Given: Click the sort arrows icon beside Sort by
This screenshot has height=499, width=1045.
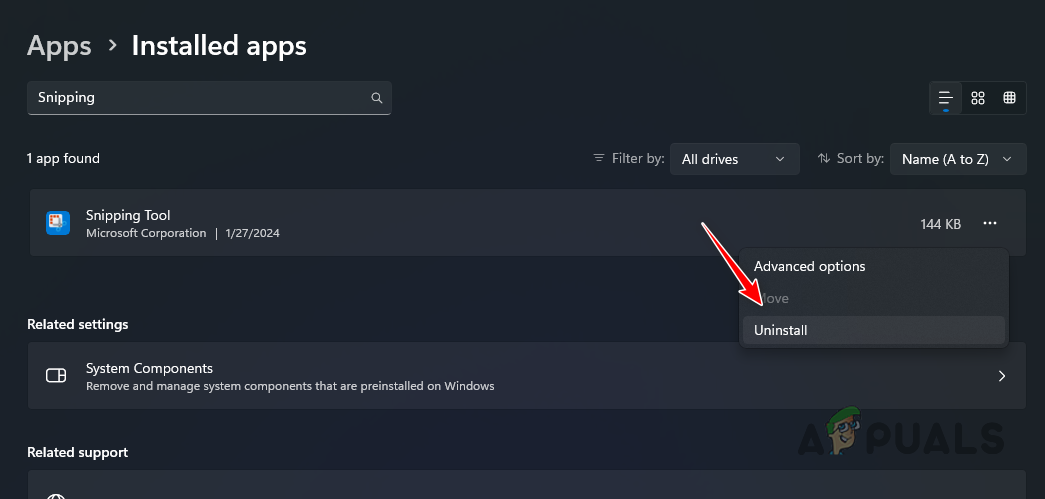Looking at the screenshot, I should (824, 158).
